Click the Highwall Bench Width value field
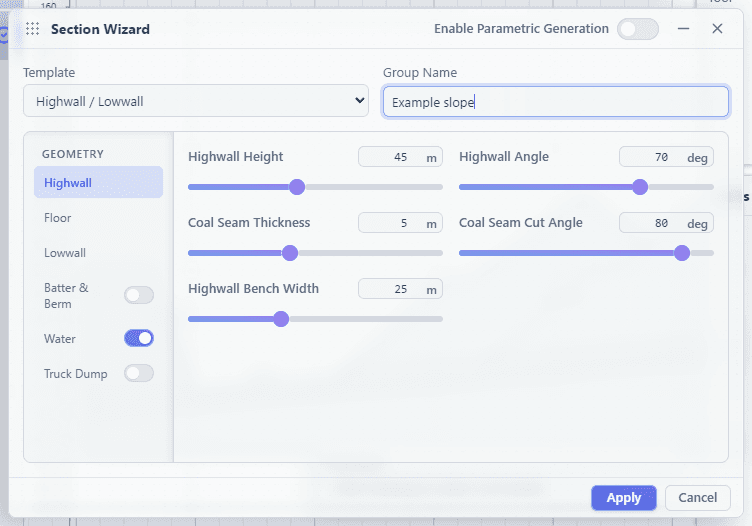Viewport: 752px width, 526px height. 400,289
